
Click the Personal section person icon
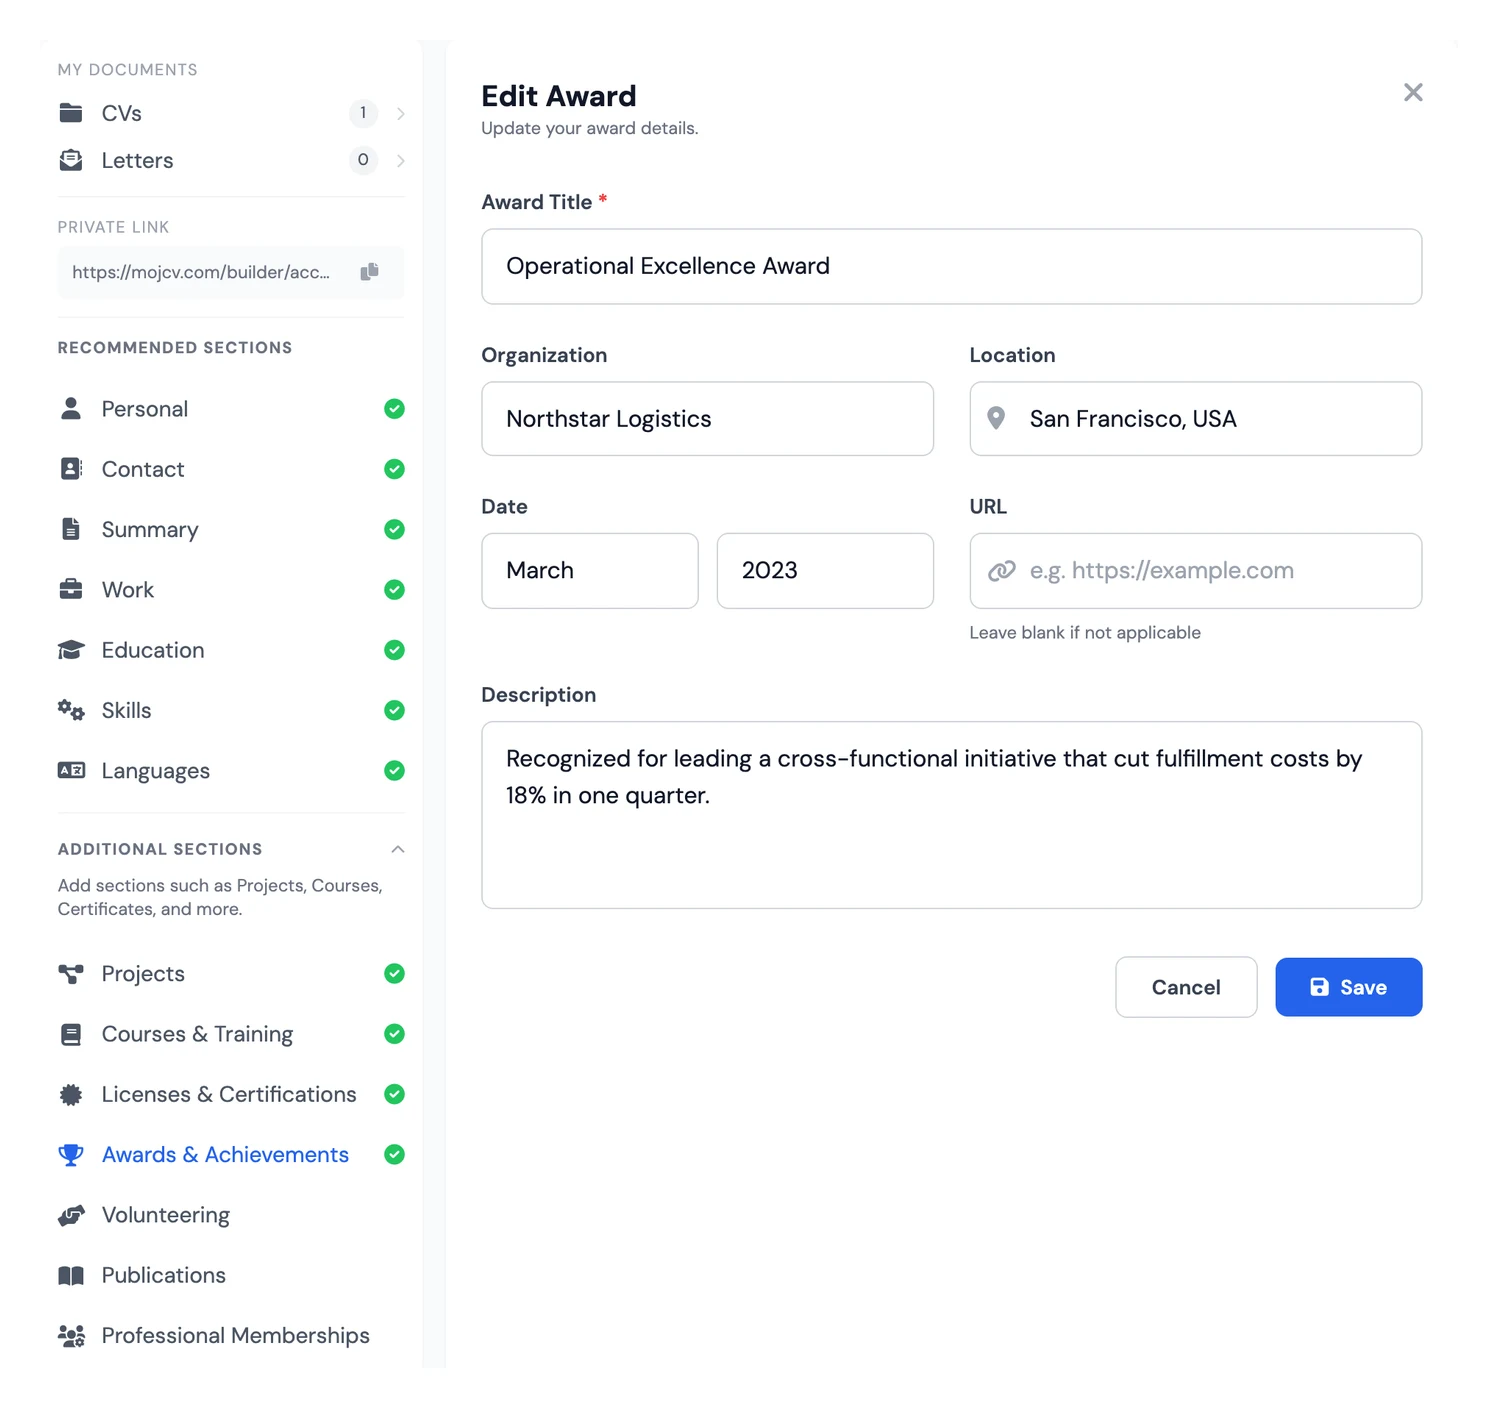click(x=71, y=408)
